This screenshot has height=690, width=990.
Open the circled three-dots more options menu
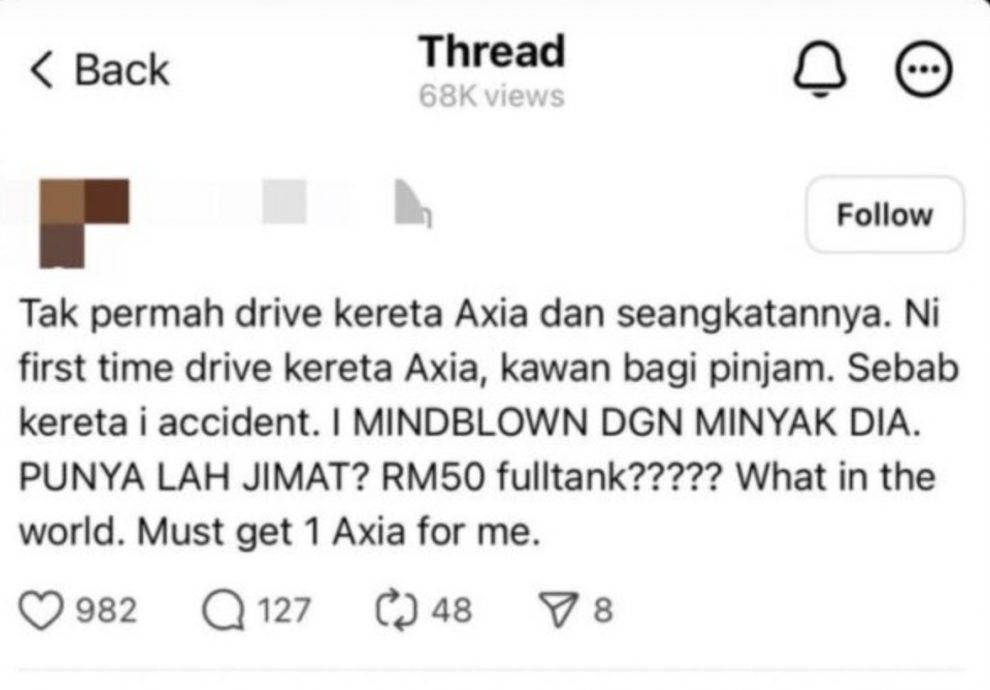pos(924,69)
